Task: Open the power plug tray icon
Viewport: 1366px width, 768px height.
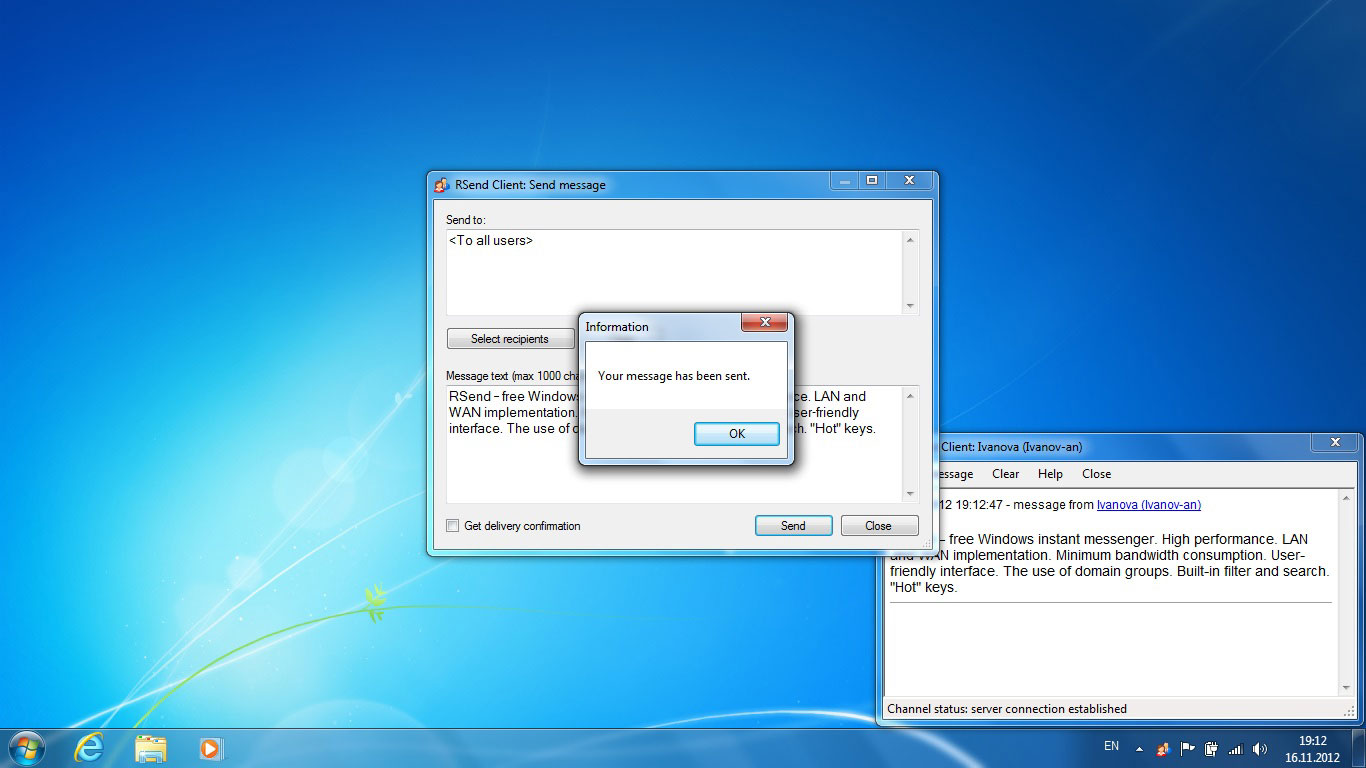Action: click(x=1211, y=748)
